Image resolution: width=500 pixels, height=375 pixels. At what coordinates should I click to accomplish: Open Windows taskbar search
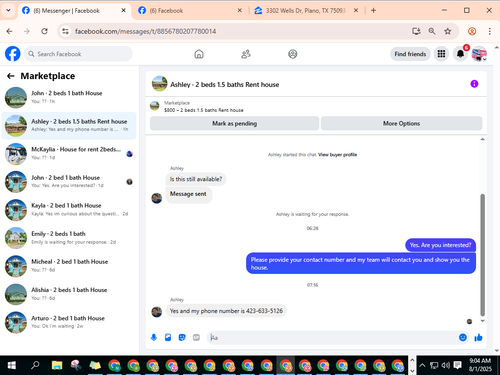(x=35, y=366)
